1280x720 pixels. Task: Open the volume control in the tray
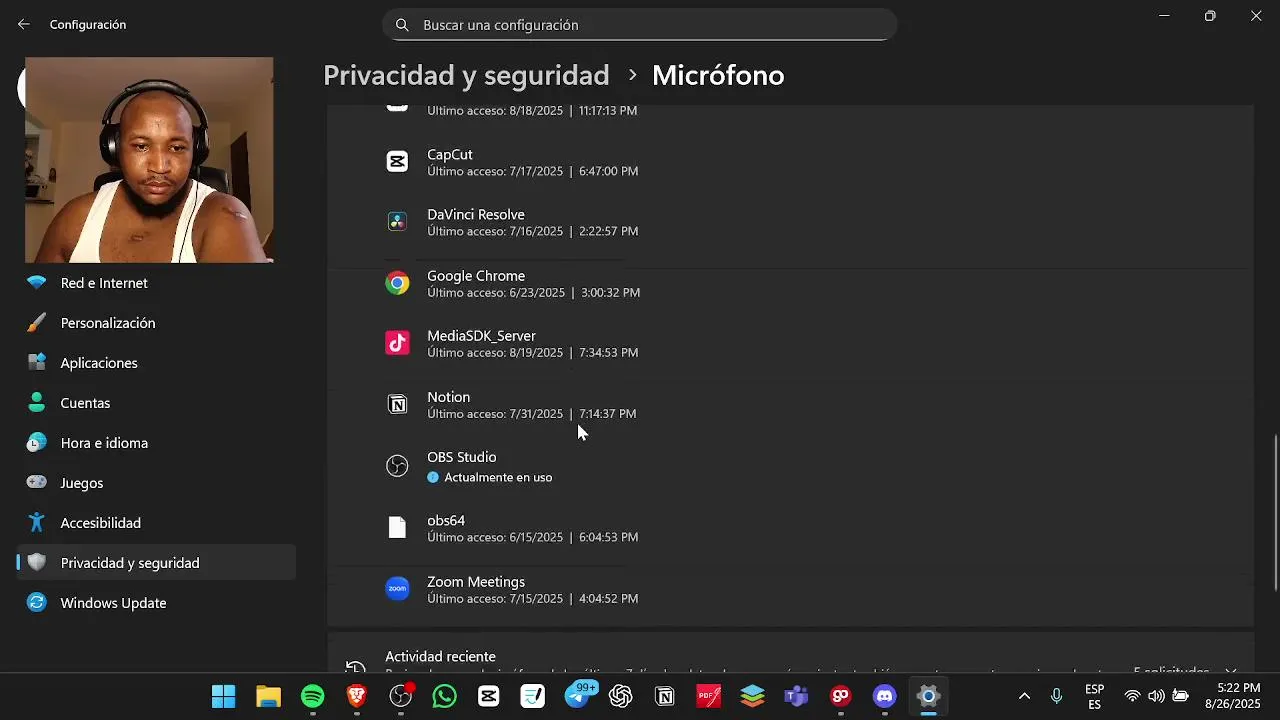tap(1156, 696)
